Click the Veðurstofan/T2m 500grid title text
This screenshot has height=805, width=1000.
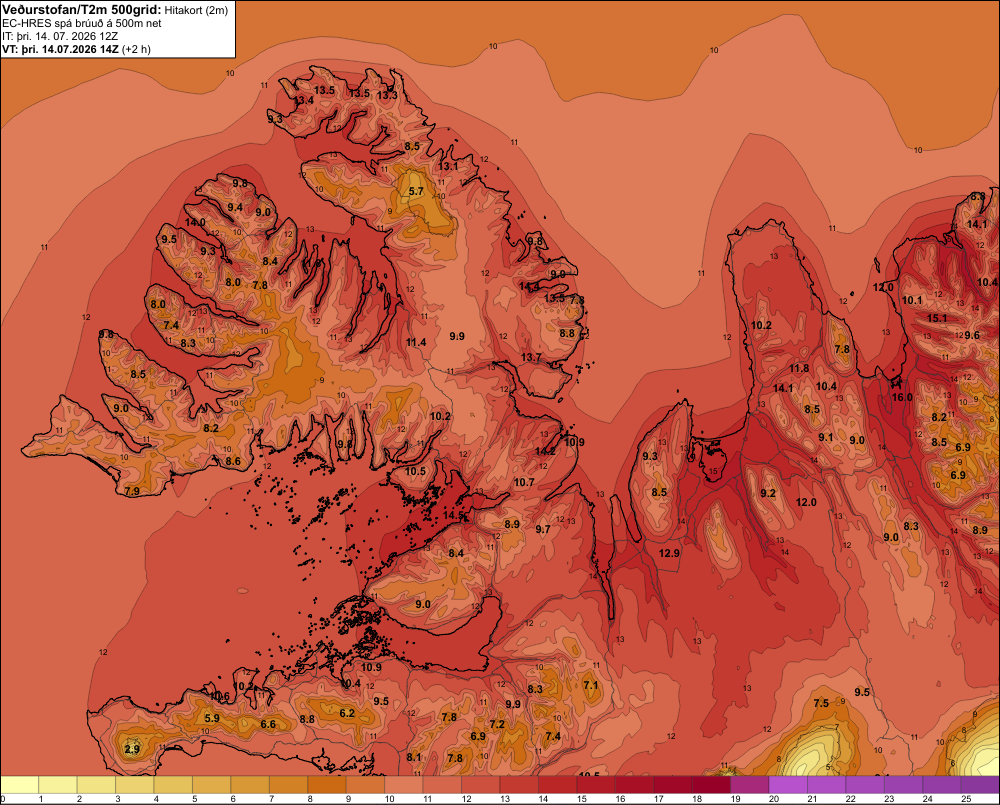[x=82, y=10]
